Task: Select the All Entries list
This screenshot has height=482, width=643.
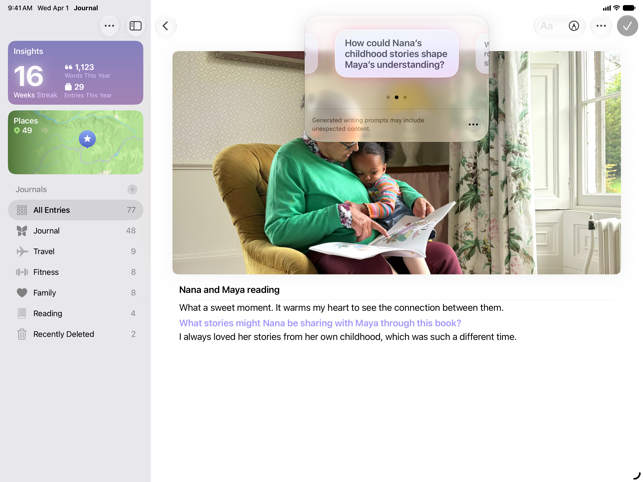Action: [x=75, y=210]
